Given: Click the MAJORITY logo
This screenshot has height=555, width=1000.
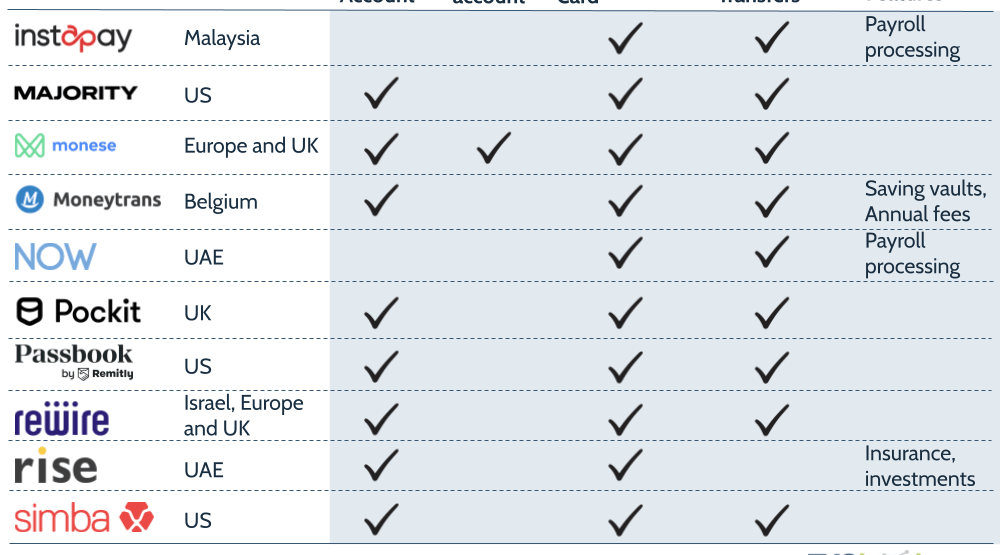Looking at the screenshot, I should tap(76, 93).
